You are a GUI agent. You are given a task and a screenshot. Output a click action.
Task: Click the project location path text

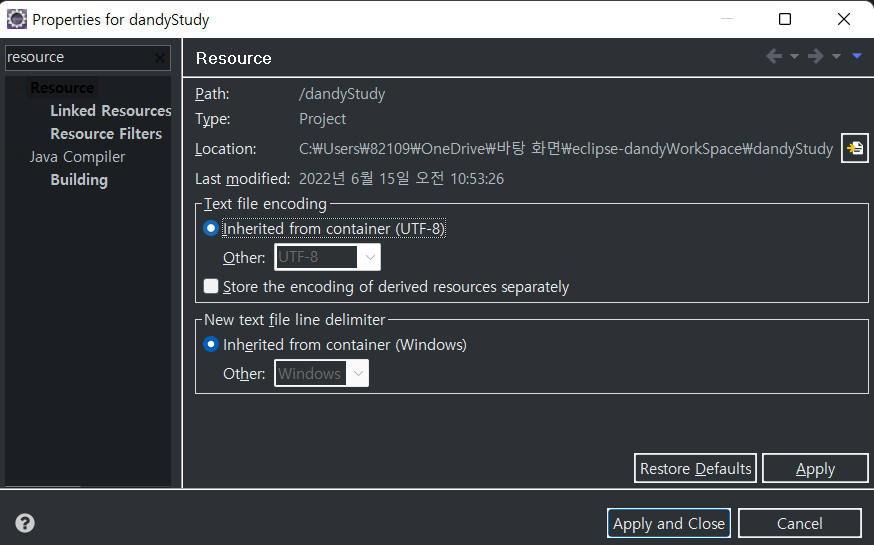[566, 149]
